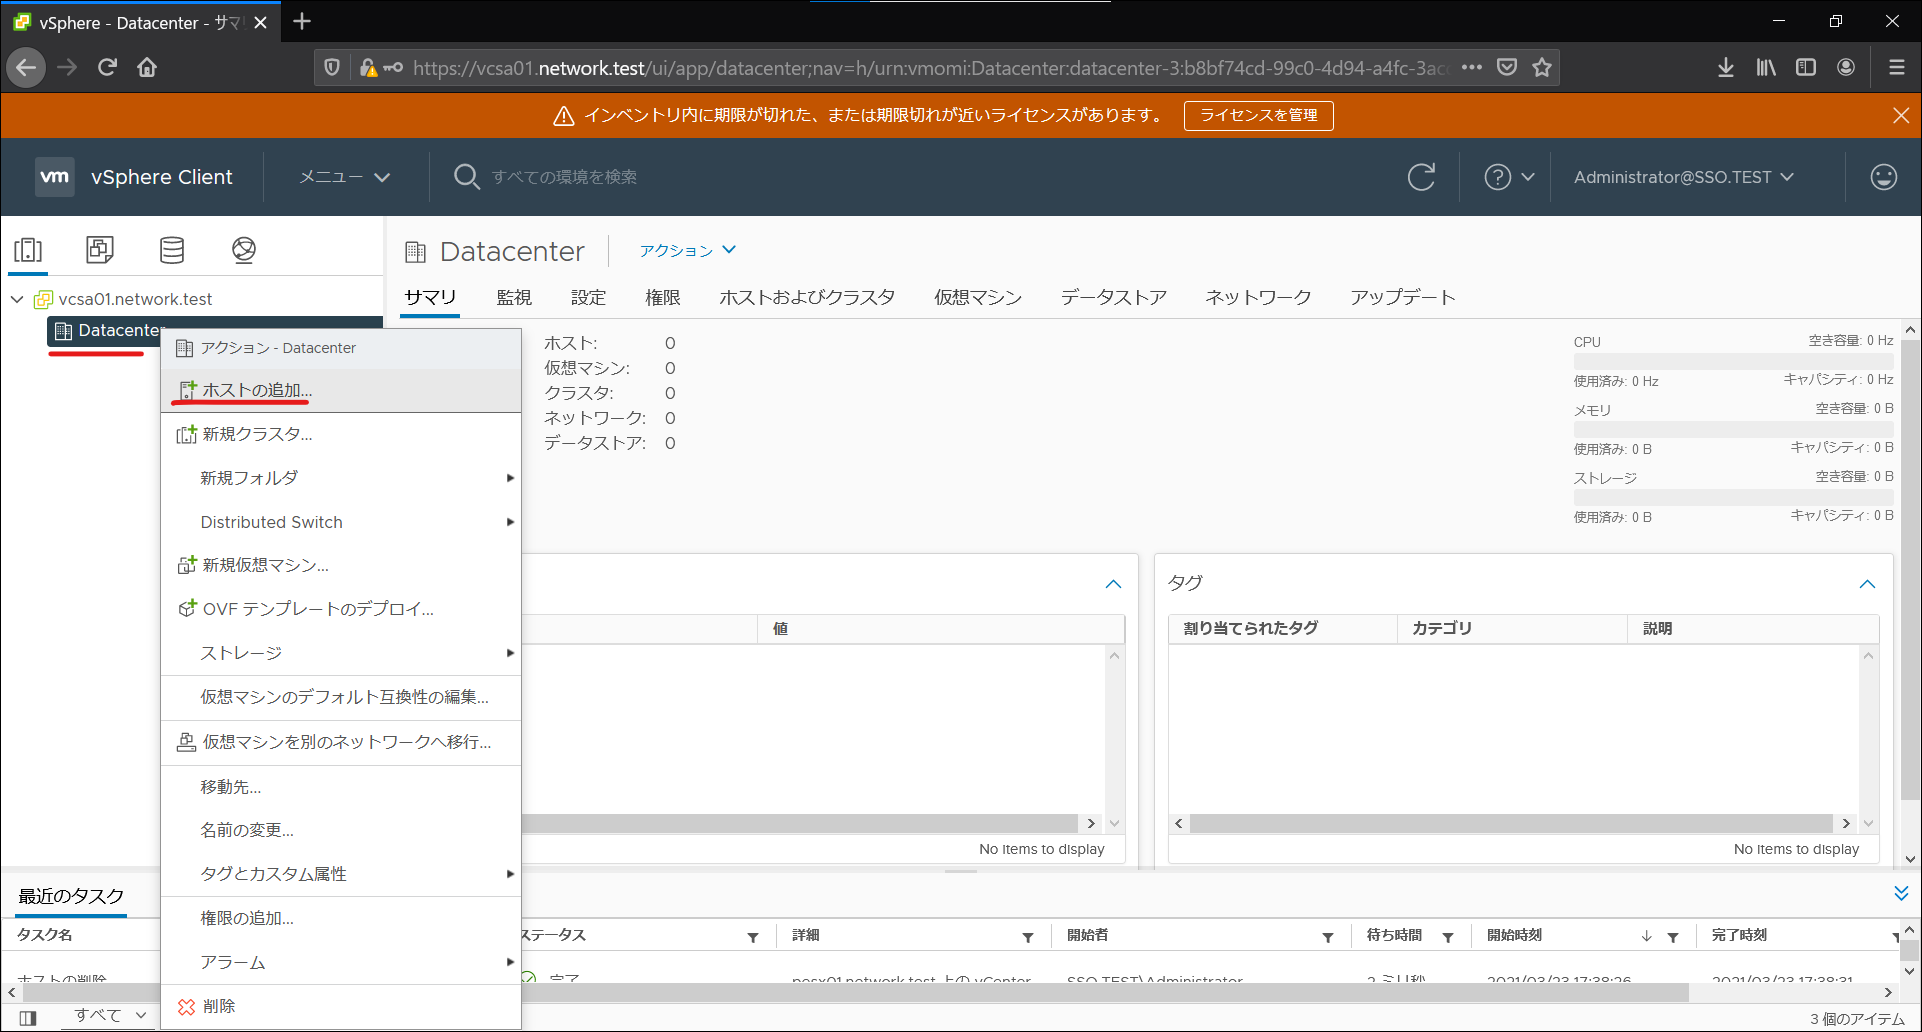Click the browser address bar URL
Image resolution: width=1922 pixels, height=1032 pixels.
[x=930, y=68]
